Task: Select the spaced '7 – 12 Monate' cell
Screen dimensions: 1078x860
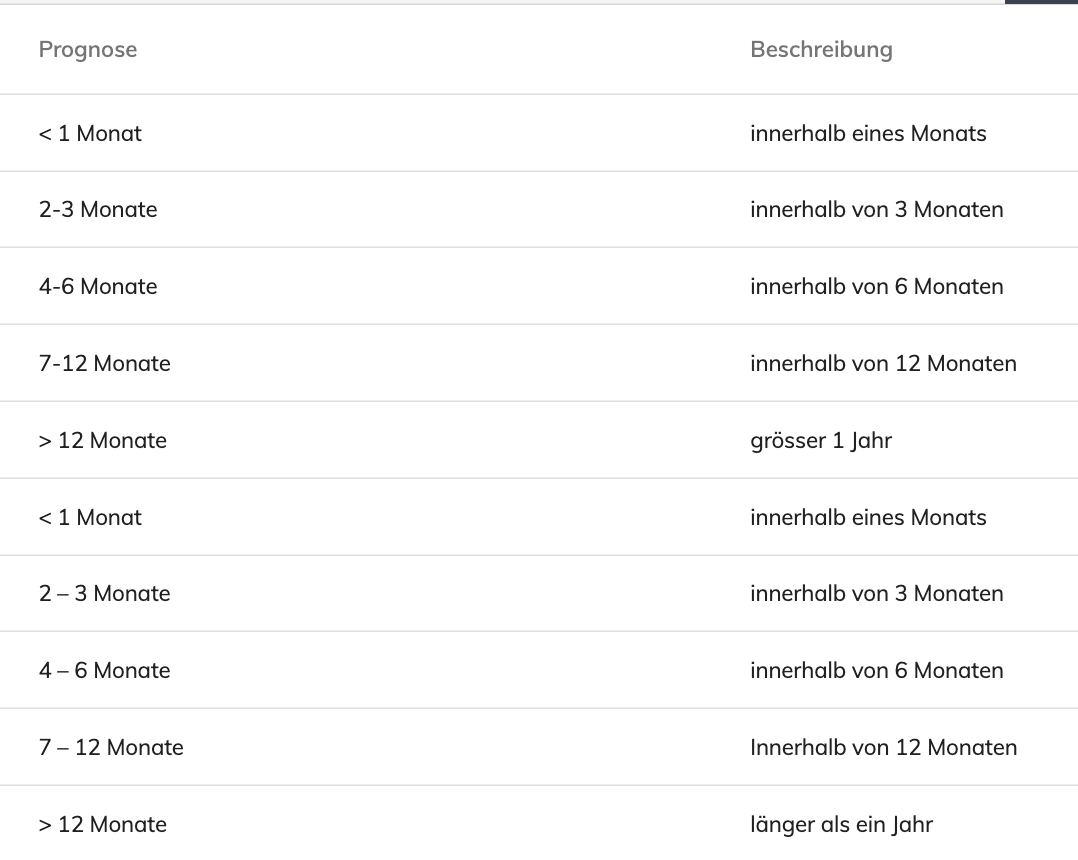Action: coord(111,748)
